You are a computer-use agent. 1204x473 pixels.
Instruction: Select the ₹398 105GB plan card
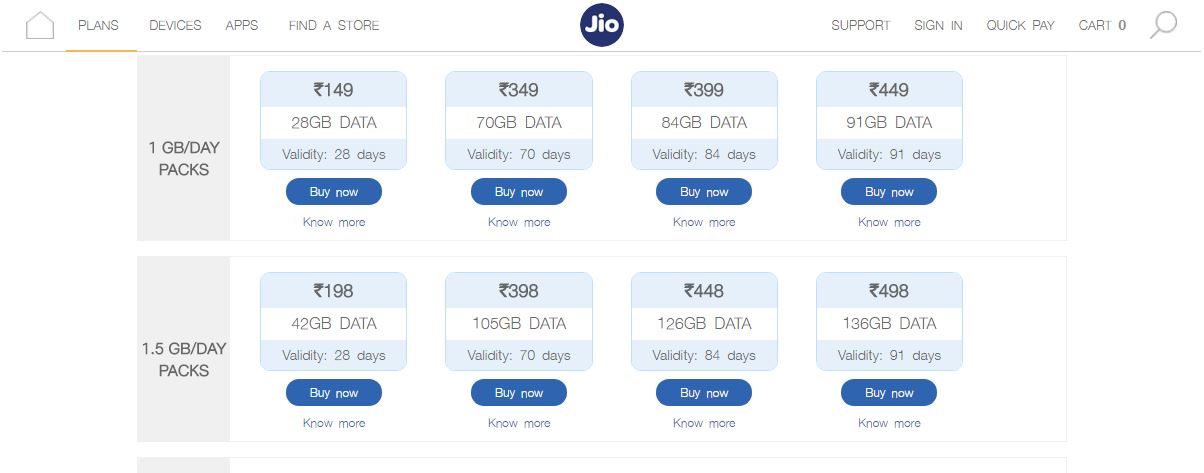point(519,321)
